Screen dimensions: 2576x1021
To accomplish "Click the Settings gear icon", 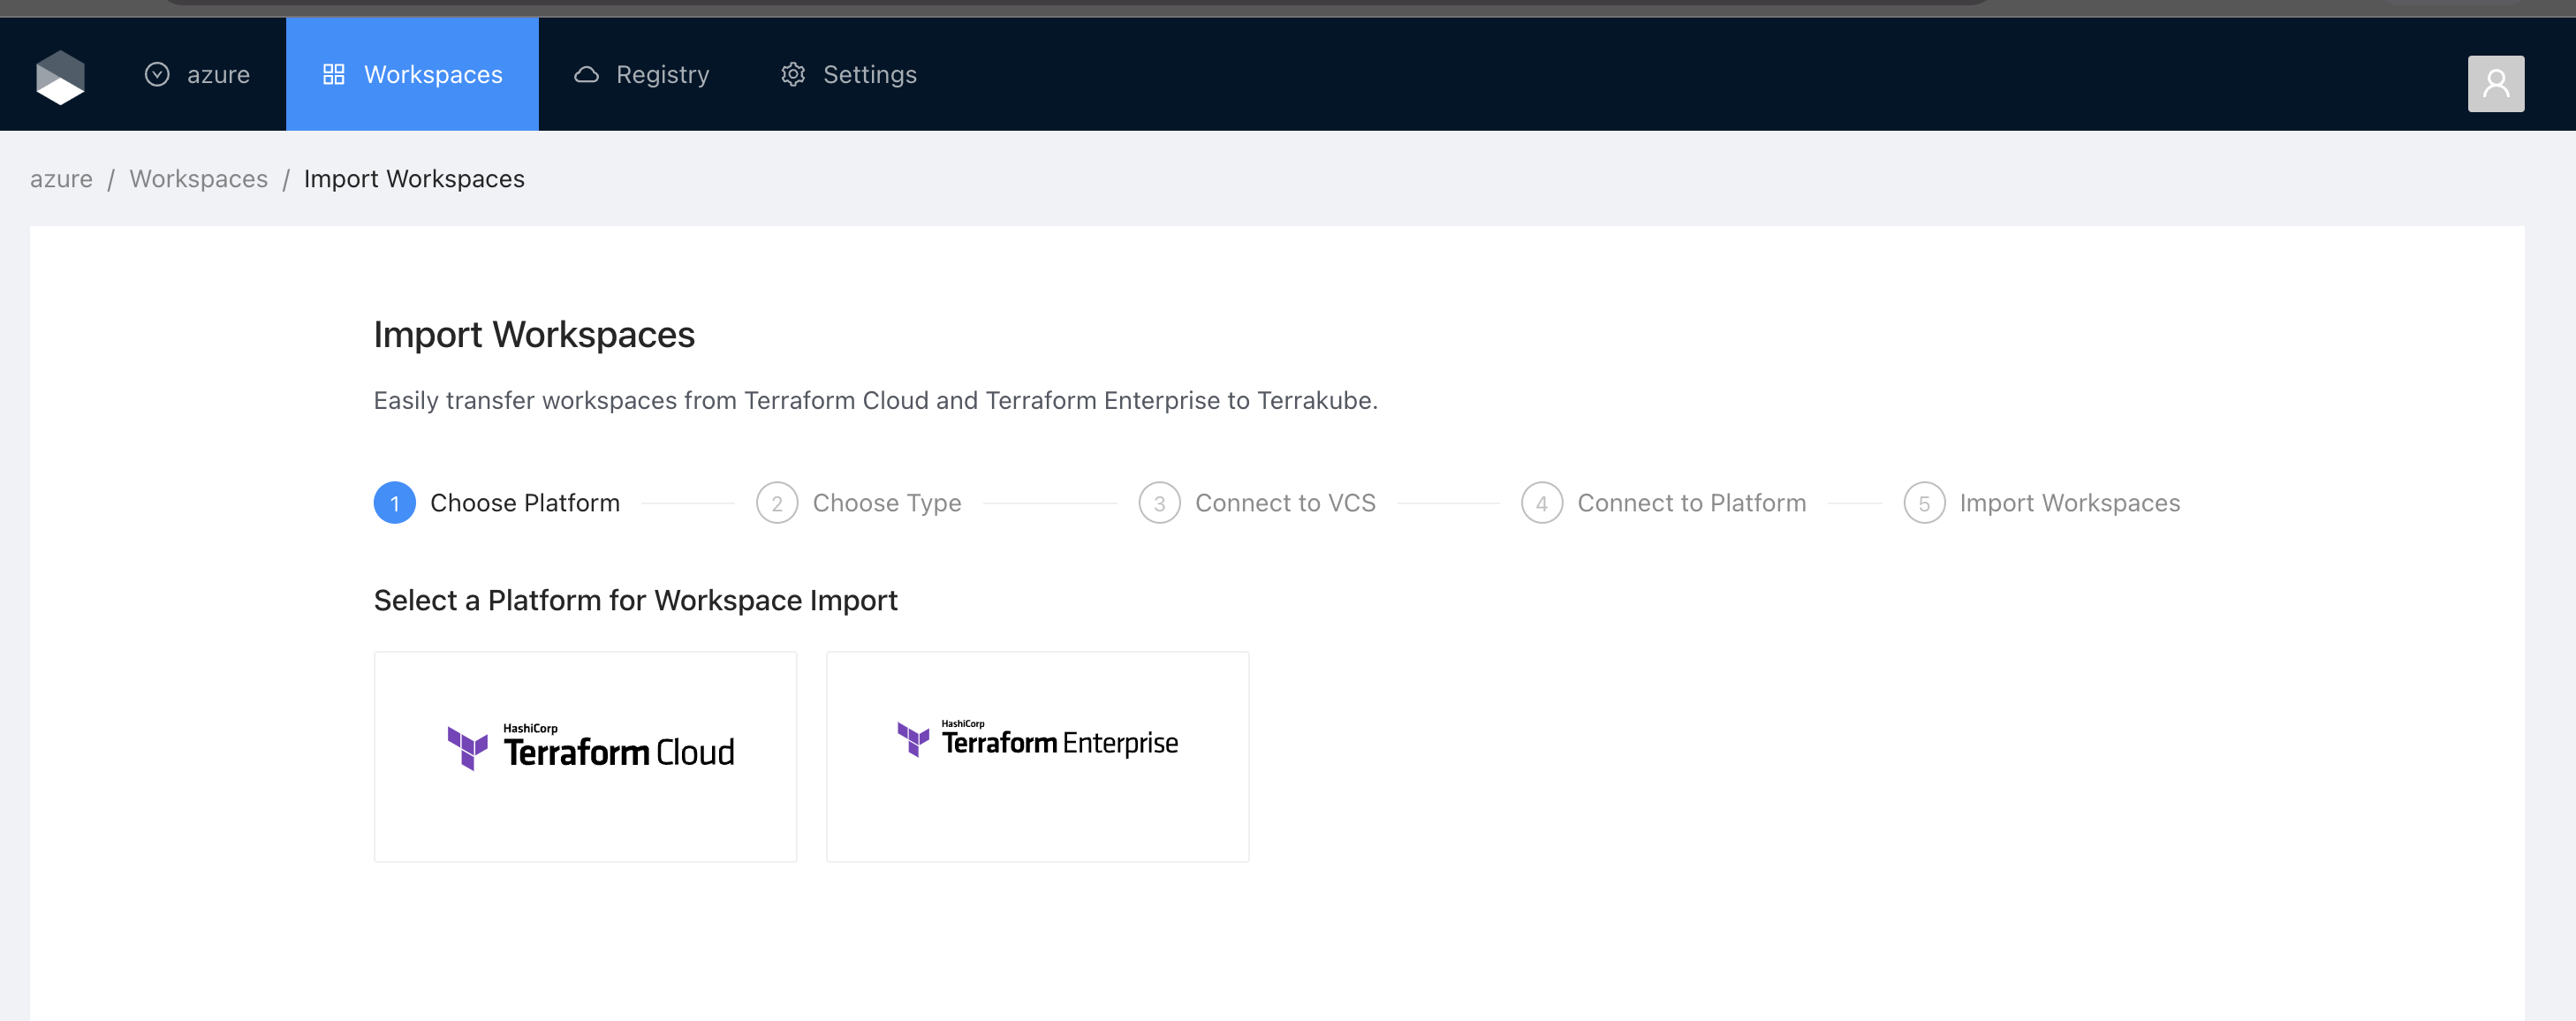I will coord(793,75).
